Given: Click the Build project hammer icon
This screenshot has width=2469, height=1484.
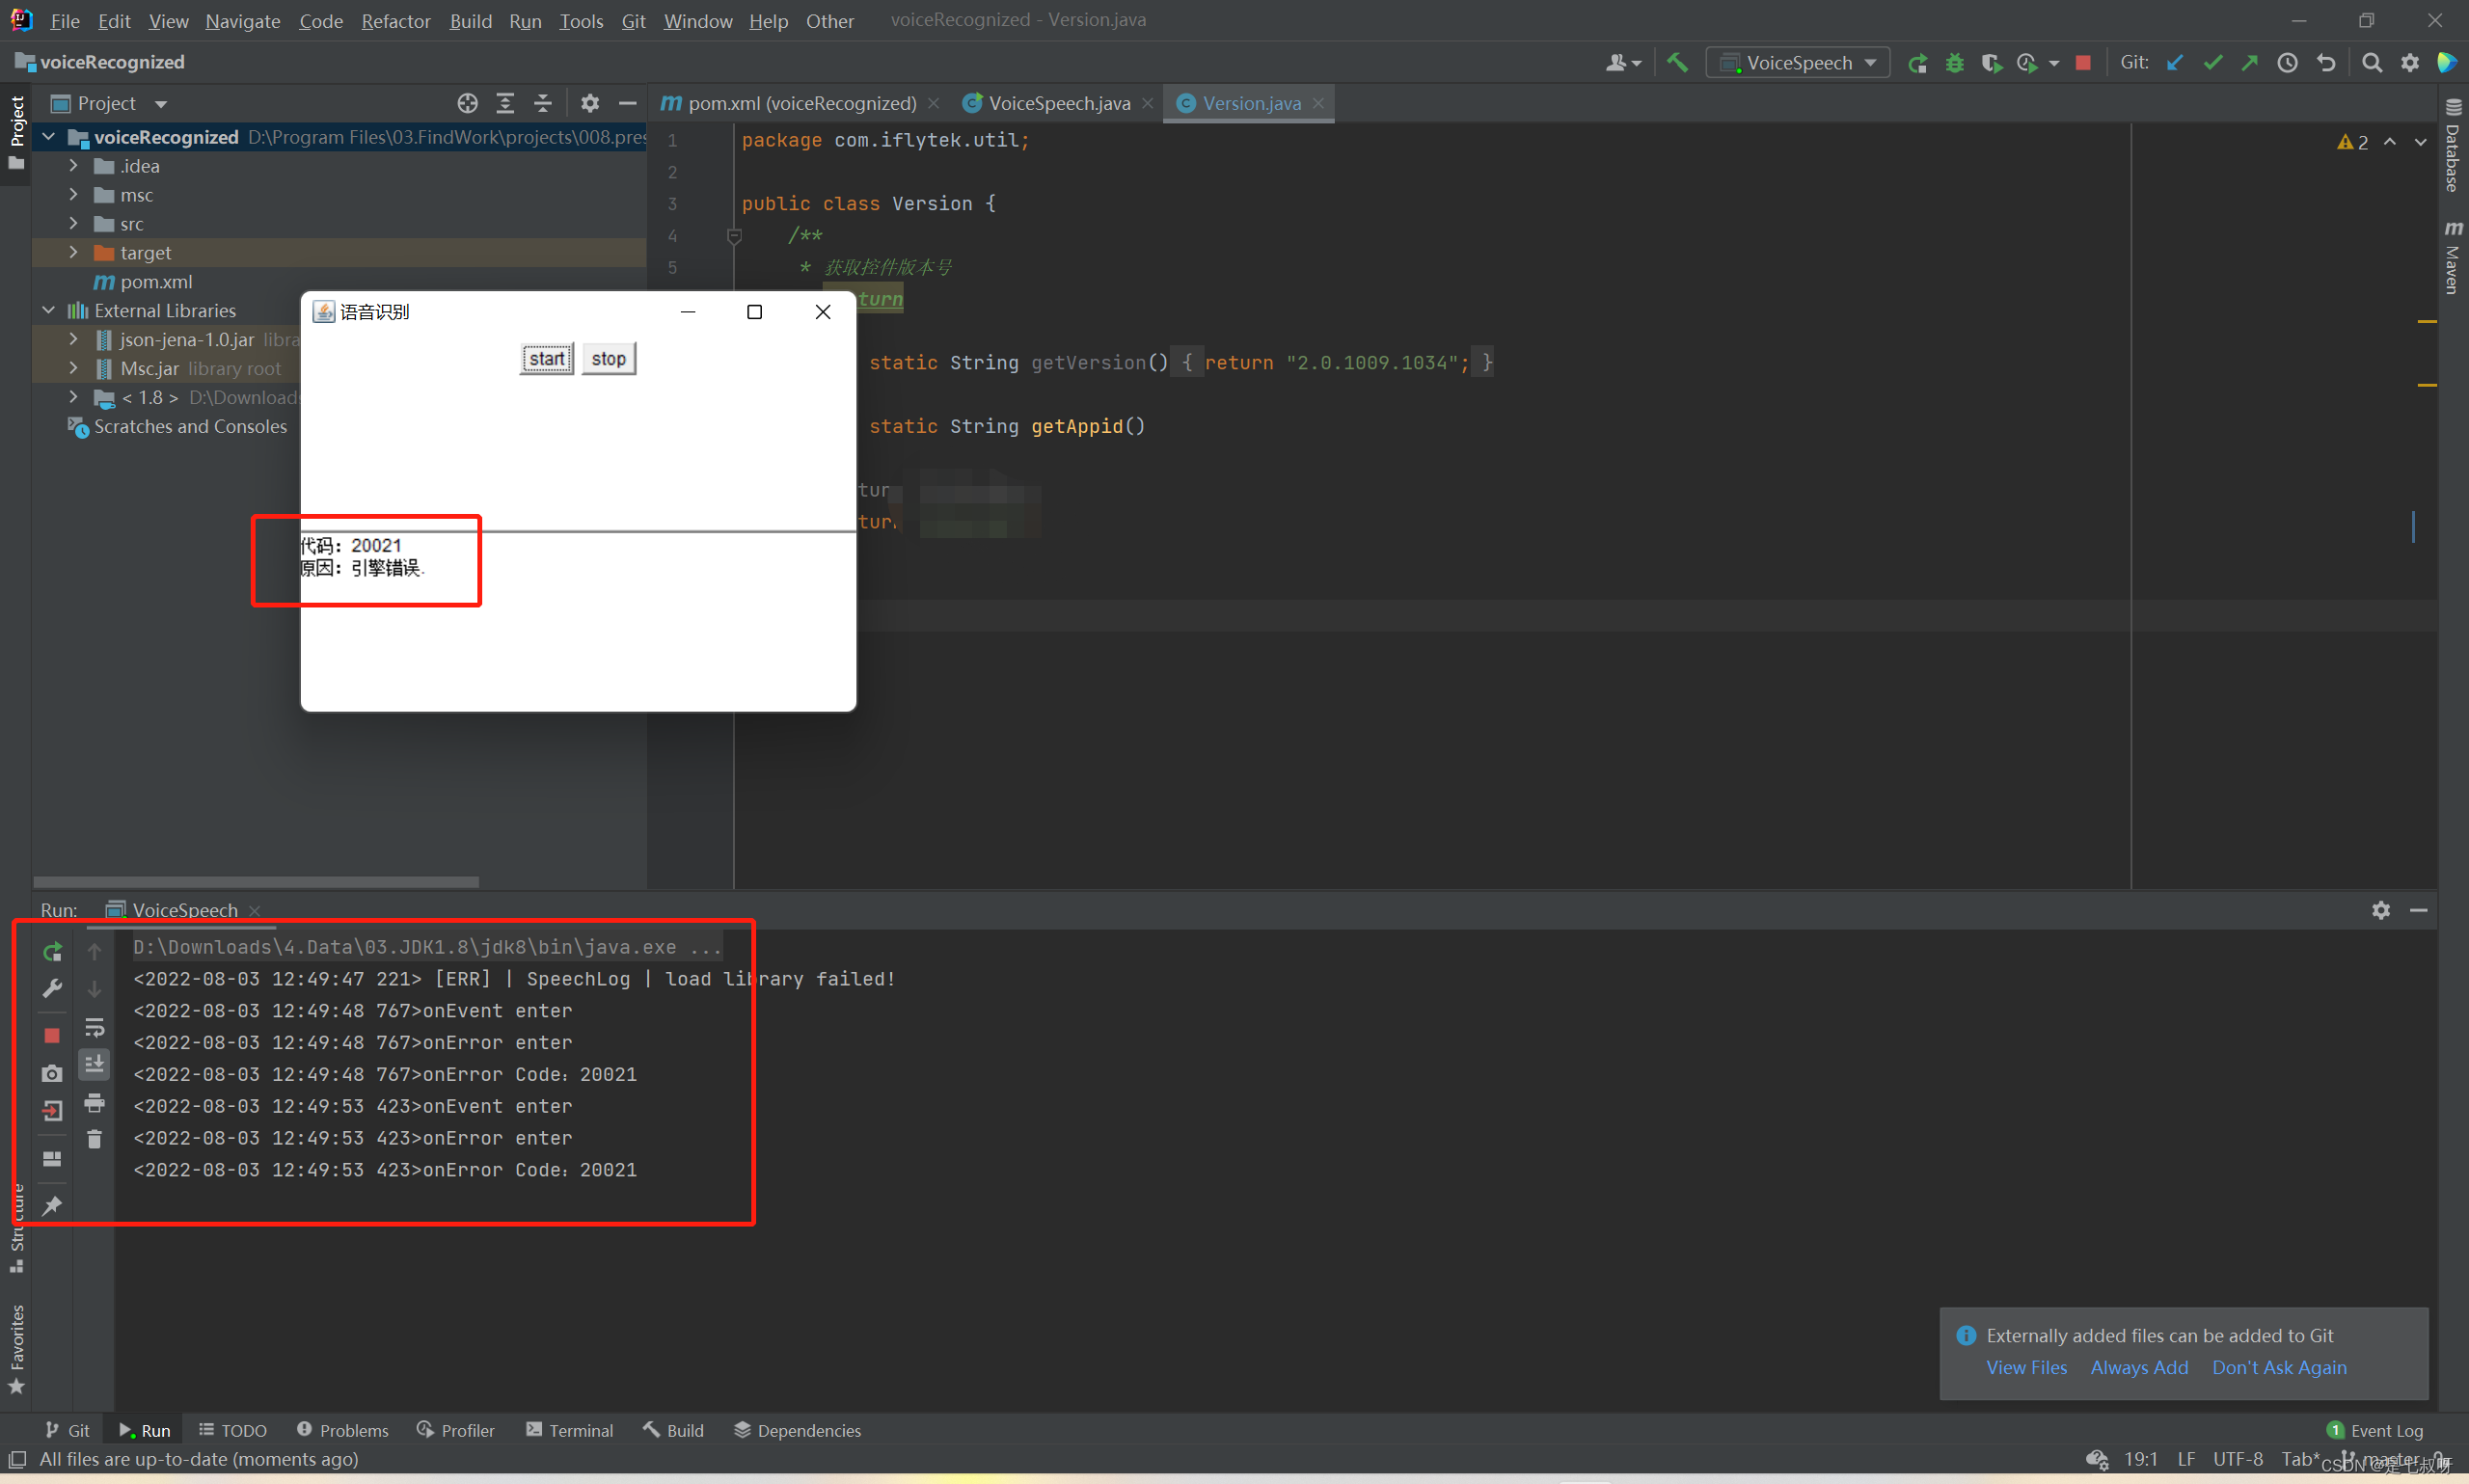Looking at the screenshot, I should (x=1677, y=63).
